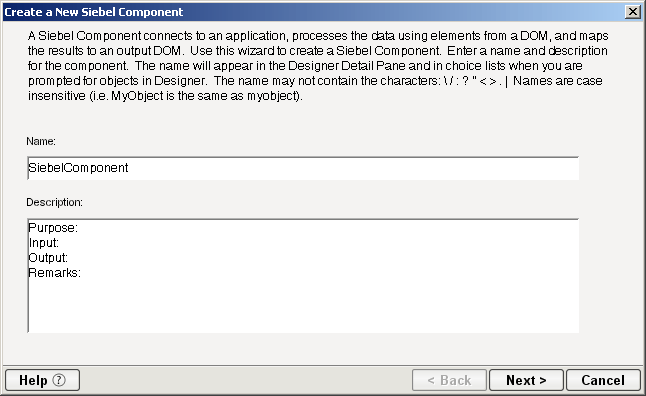The image size is (646, 396).
Task: Click empty area below Remarks in Description box
Action: point(303,307)
